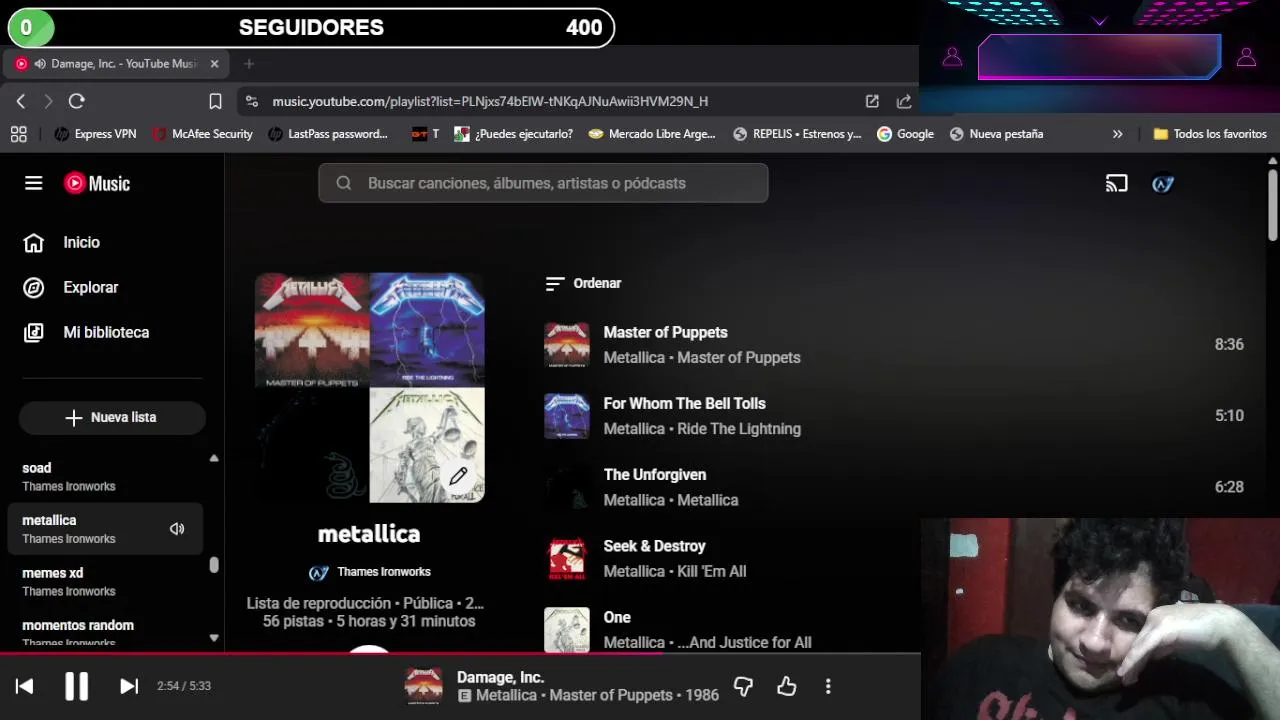
Task: Open the ¿Puedes ejecutarlo? bookmark
Action: coord(513,134)
